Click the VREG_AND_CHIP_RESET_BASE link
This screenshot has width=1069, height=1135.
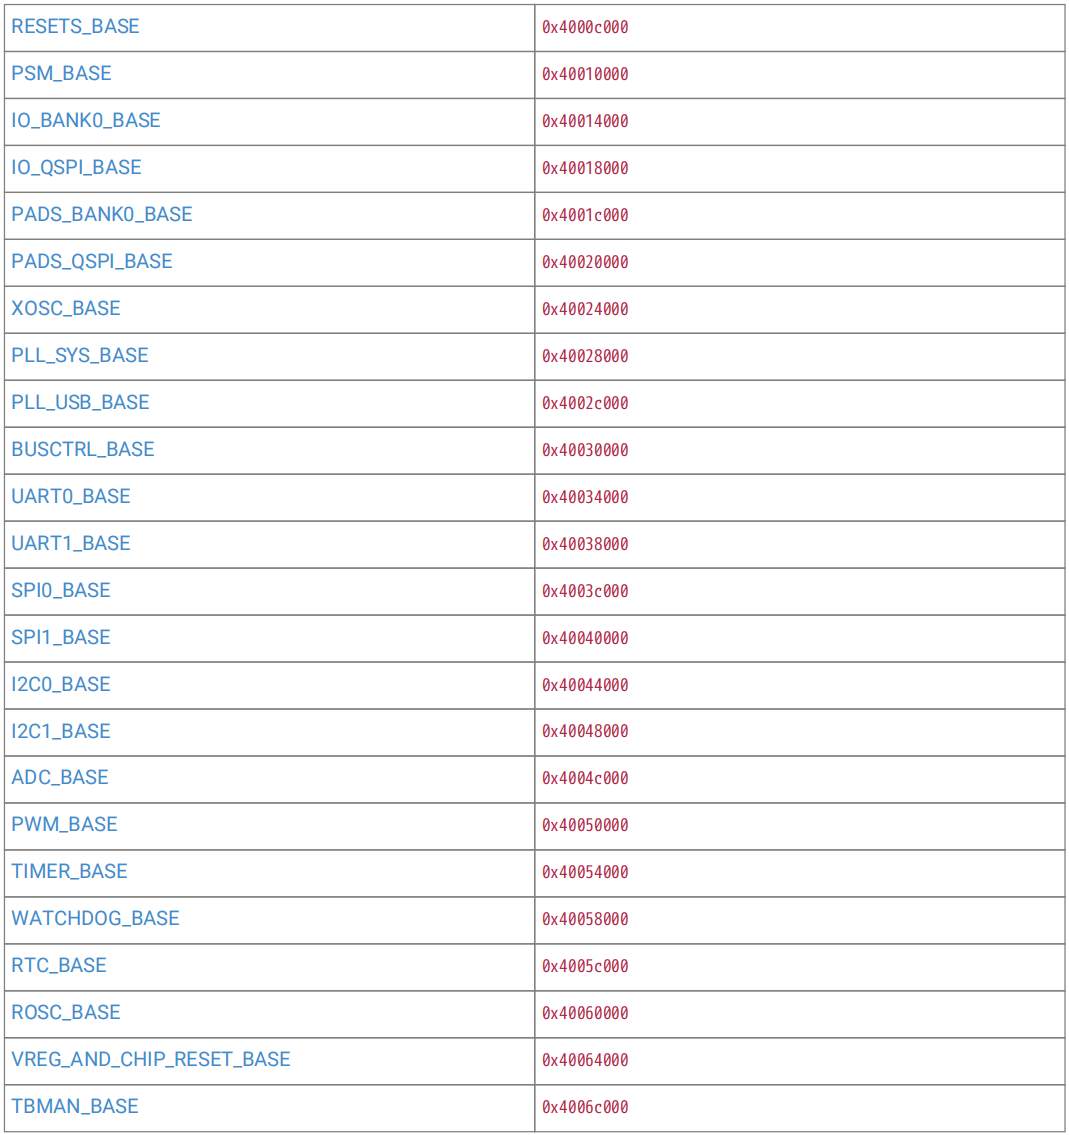[151, 1060]
